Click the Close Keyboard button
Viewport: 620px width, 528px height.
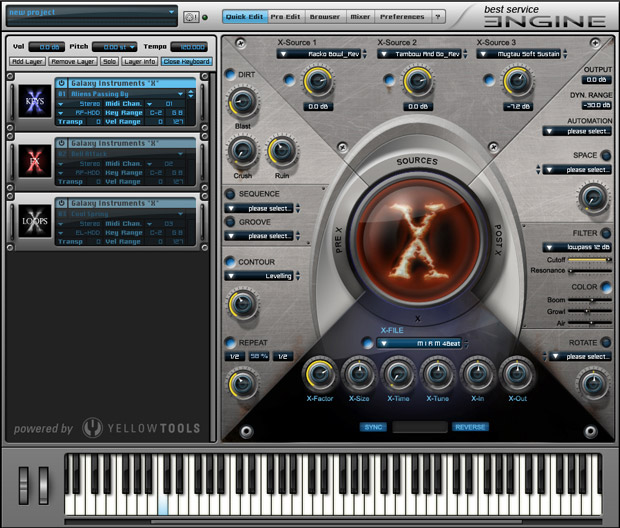[x=187, y=62]
